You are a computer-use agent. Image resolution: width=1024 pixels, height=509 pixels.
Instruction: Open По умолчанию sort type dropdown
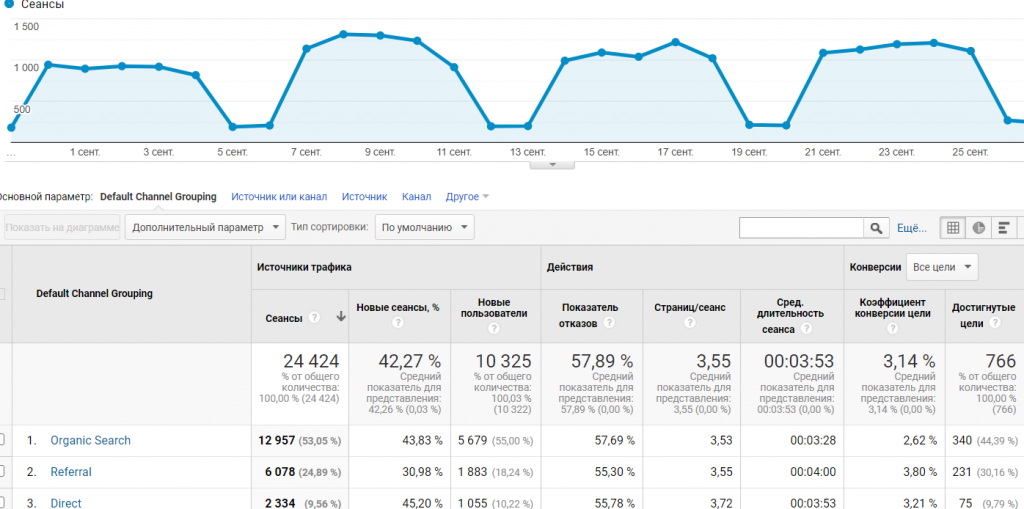click(x=424, y=227)
